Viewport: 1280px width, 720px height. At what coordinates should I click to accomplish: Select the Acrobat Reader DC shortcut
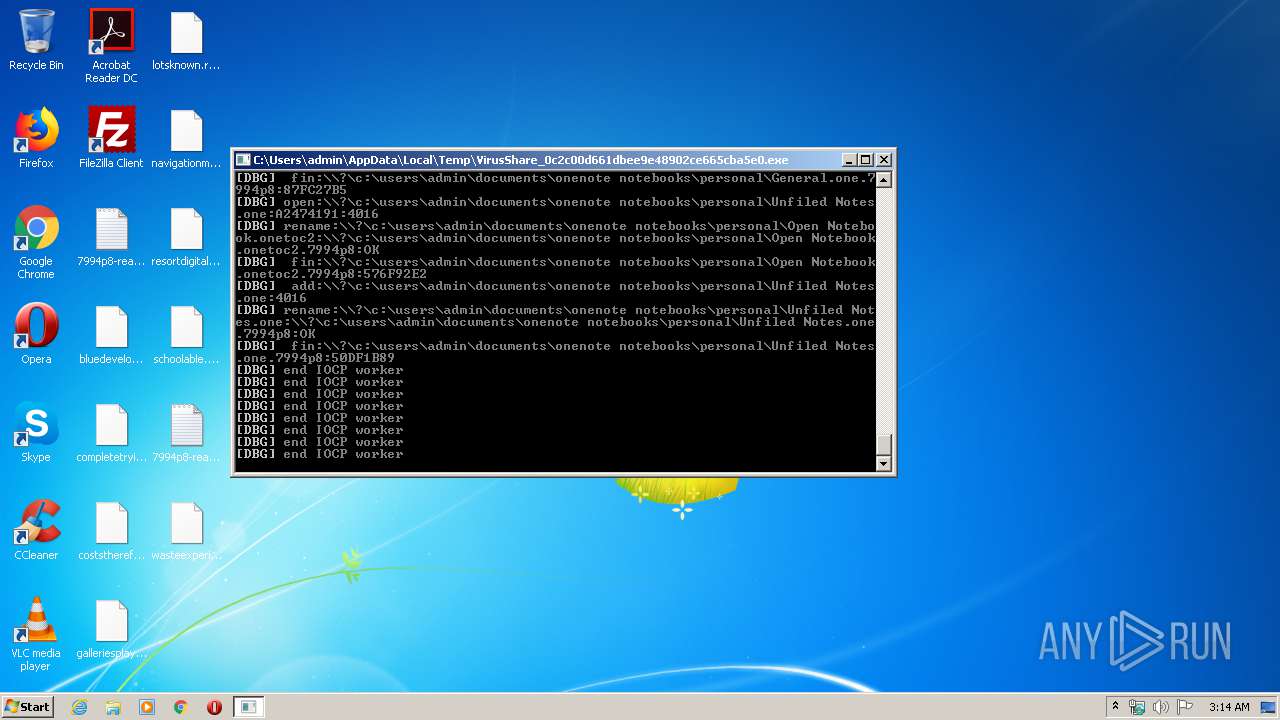[x=111, y=47]
